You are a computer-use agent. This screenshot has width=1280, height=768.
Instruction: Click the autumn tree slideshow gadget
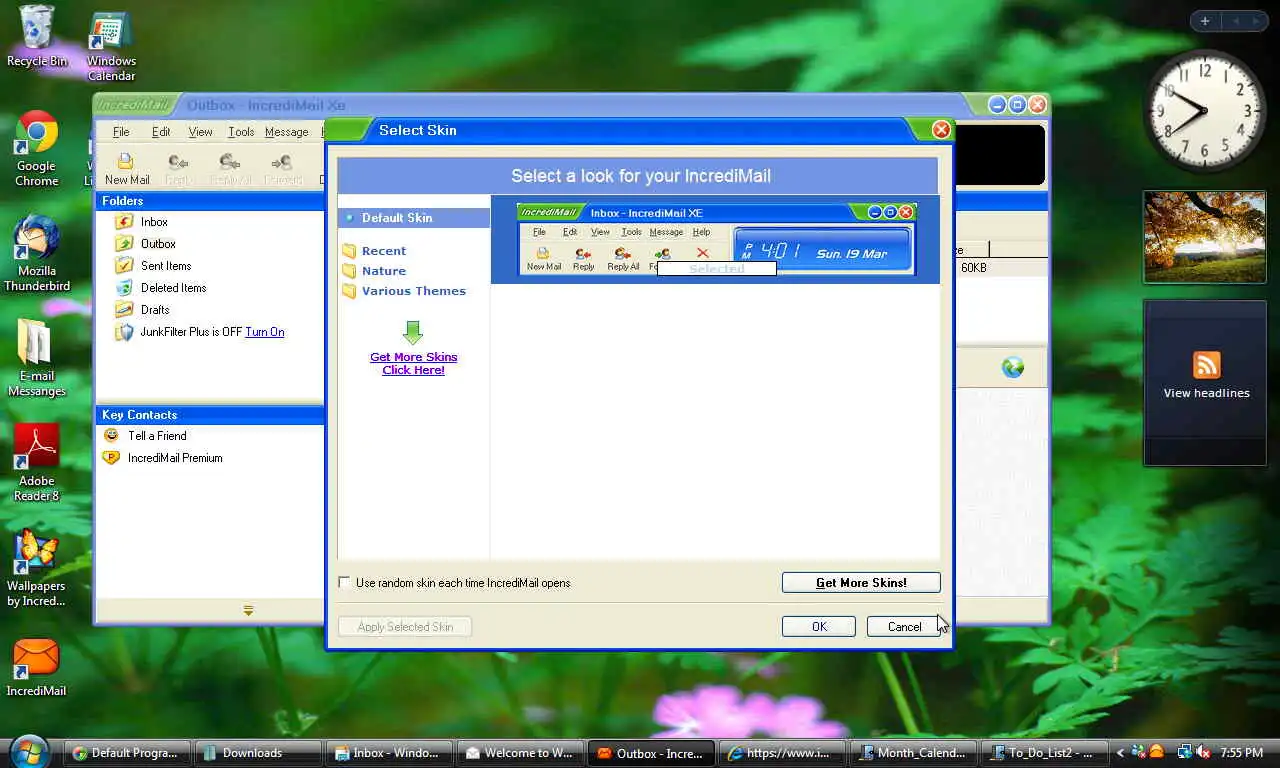1205,237
